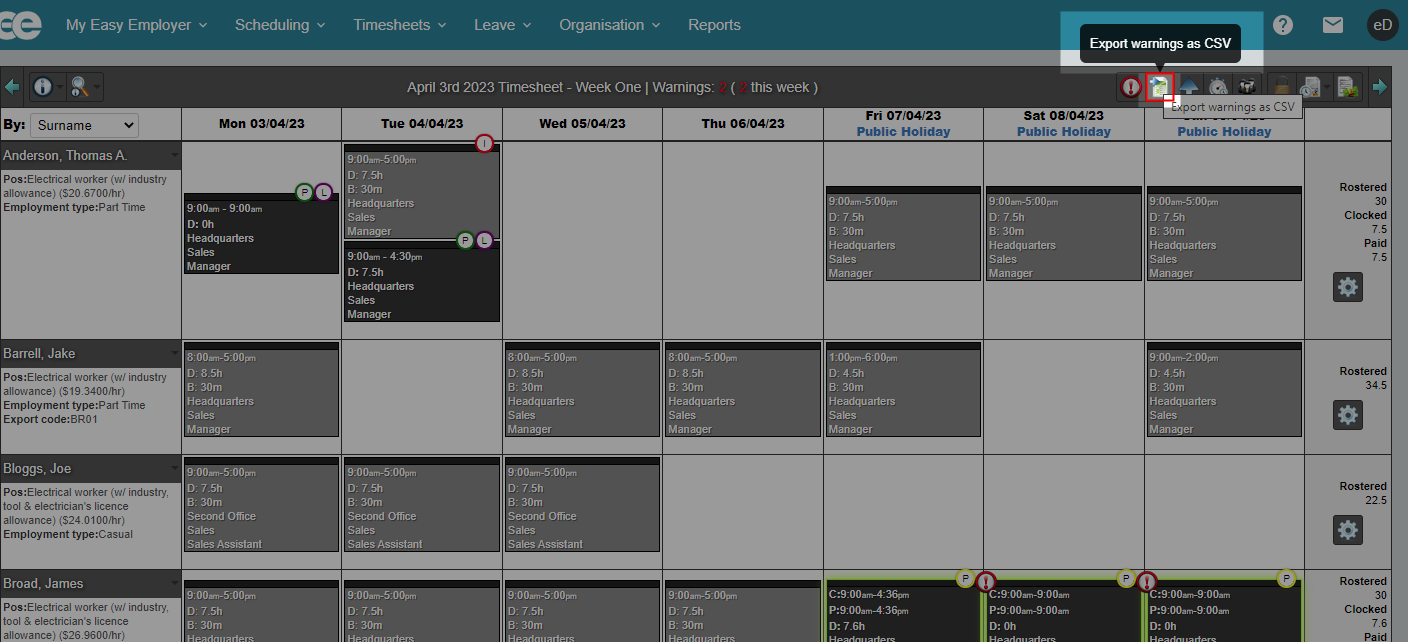
Task: Click Tue 04/04/23 column header
Action: pyautogui.click(x=422, y=123)
